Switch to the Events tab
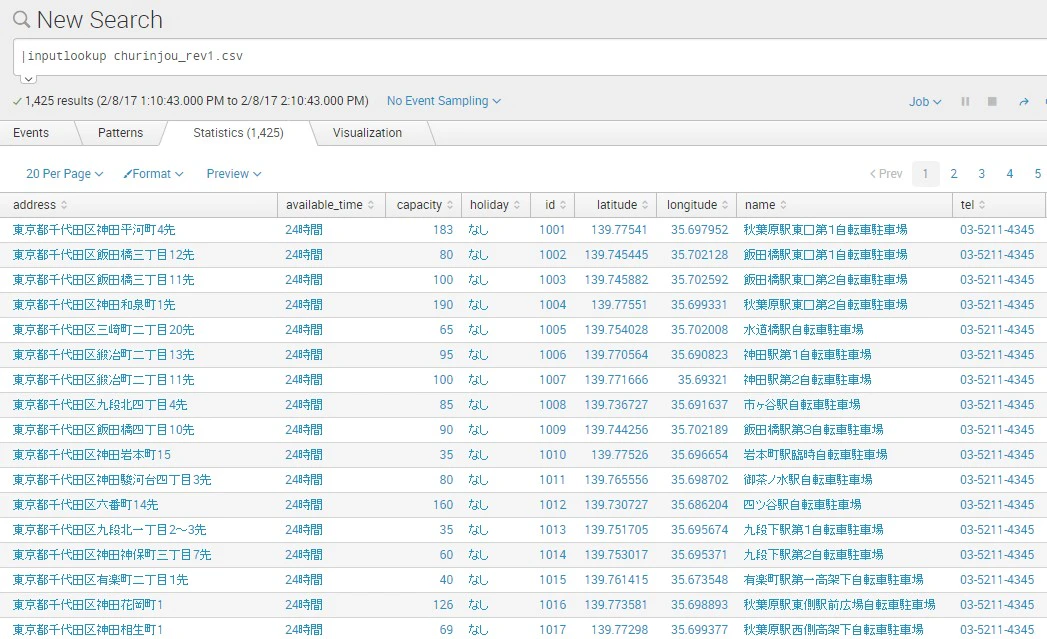The image size is (1047, 639). point(31,133)
